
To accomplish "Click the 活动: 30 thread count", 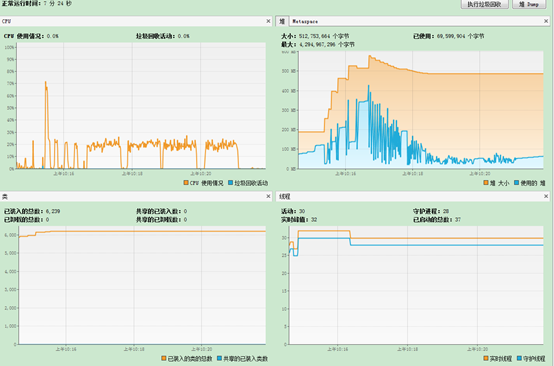I will pyautogui.click(x=293, y=211).
